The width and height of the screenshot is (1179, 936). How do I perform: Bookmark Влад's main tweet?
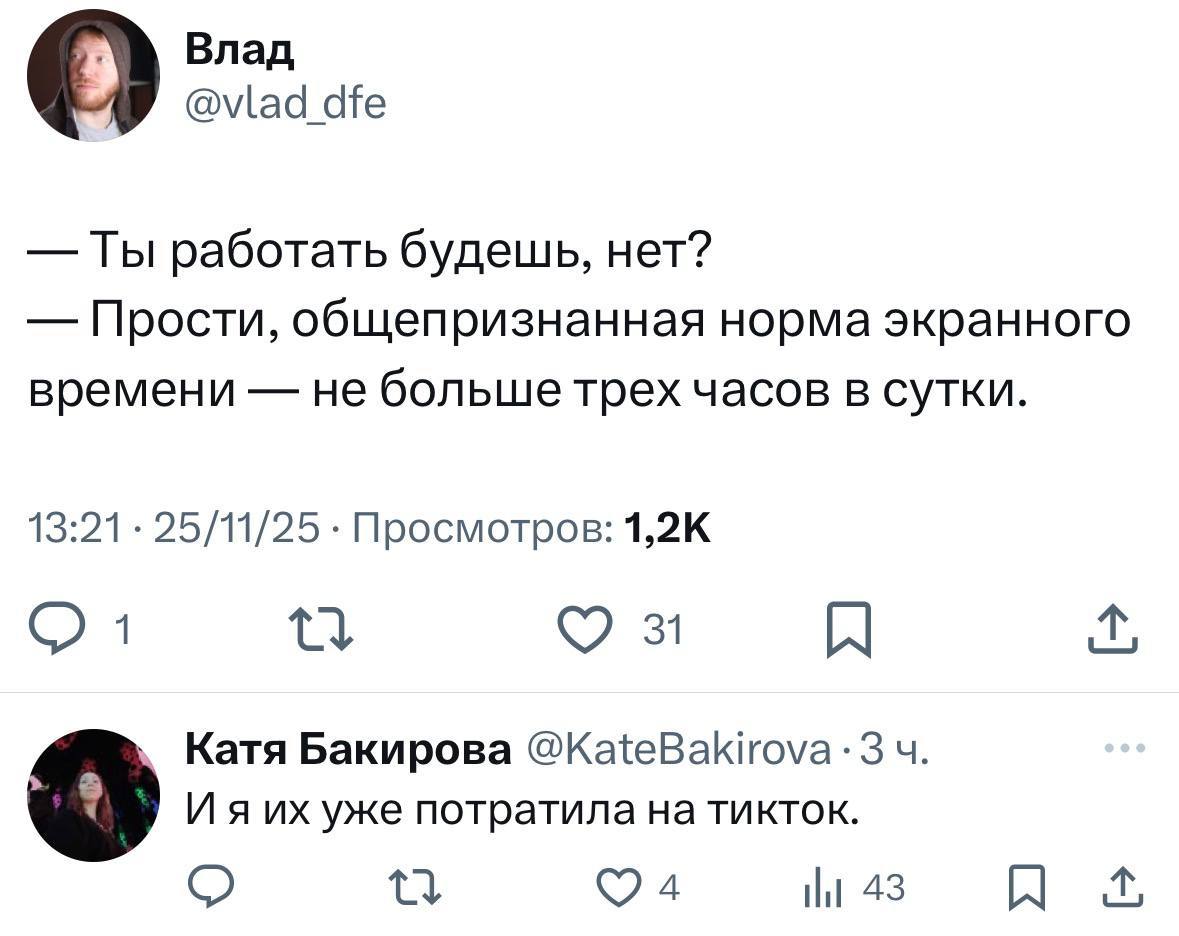click(849, 632)
